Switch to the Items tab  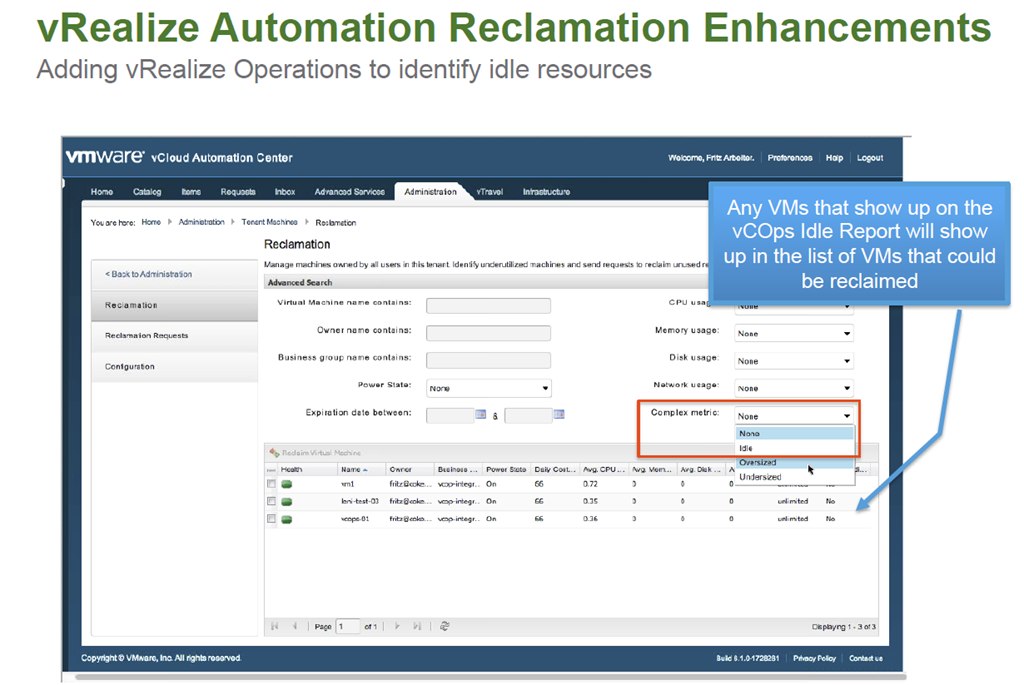tap(191, 192)
